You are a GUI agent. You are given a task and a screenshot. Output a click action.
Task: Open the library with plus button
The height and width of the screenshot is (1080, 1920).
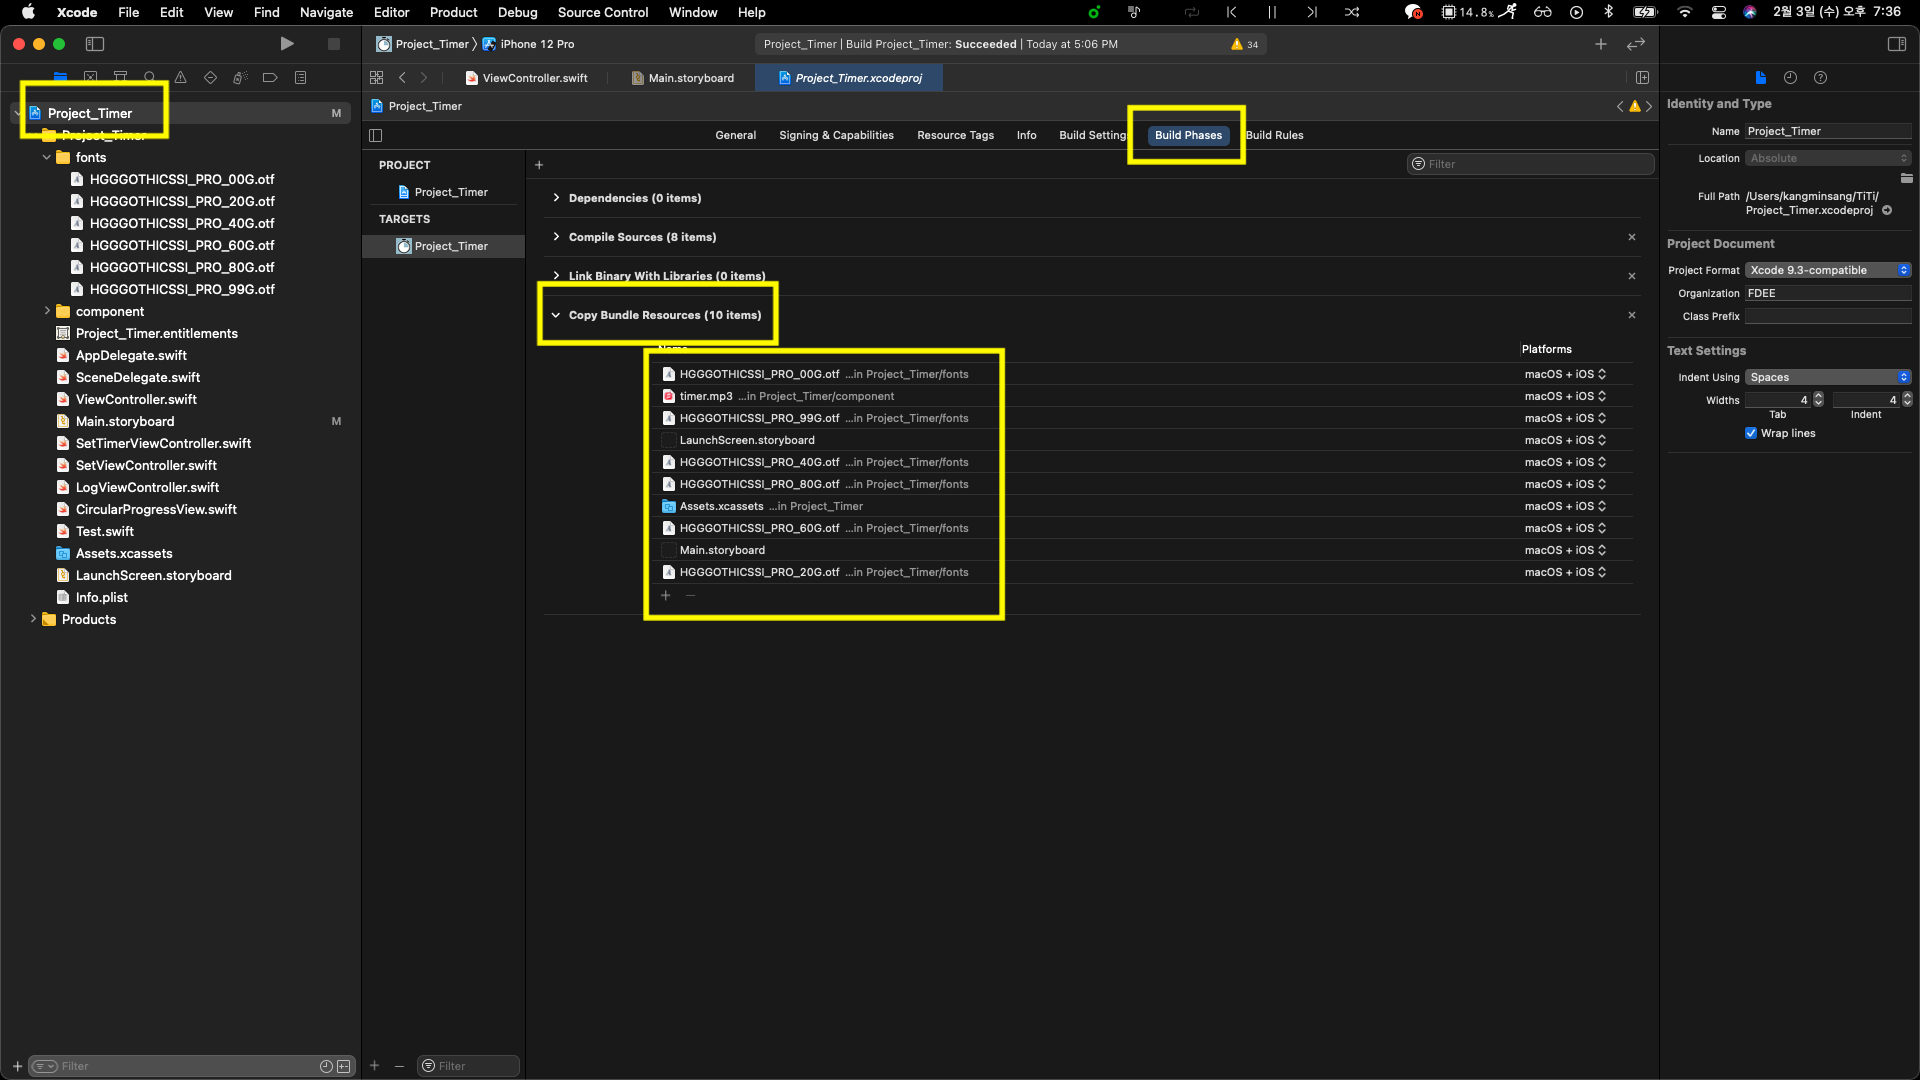(1601, 44)
